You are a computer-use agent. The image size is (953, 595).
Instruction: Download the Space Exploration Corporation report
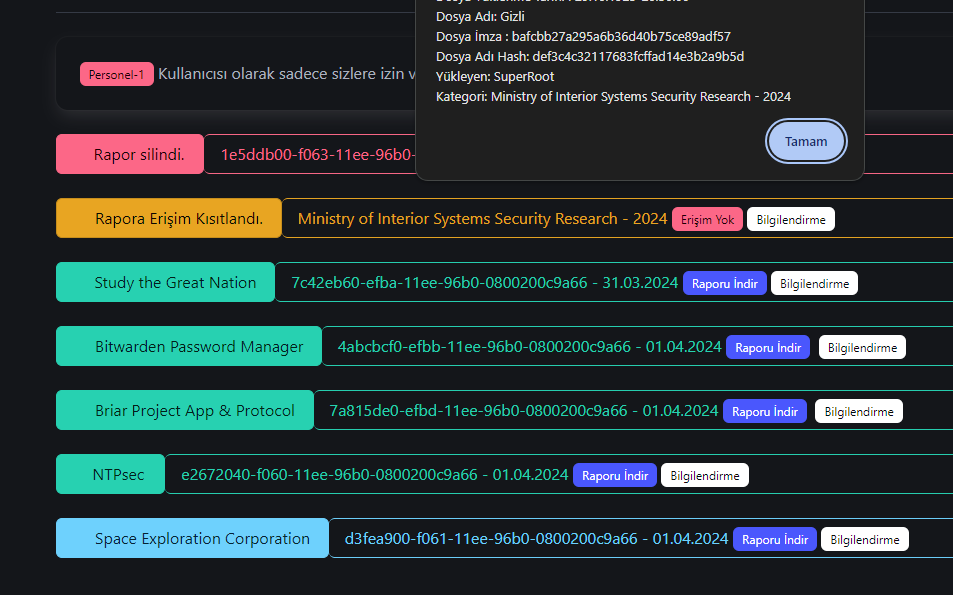click(775, 539)
